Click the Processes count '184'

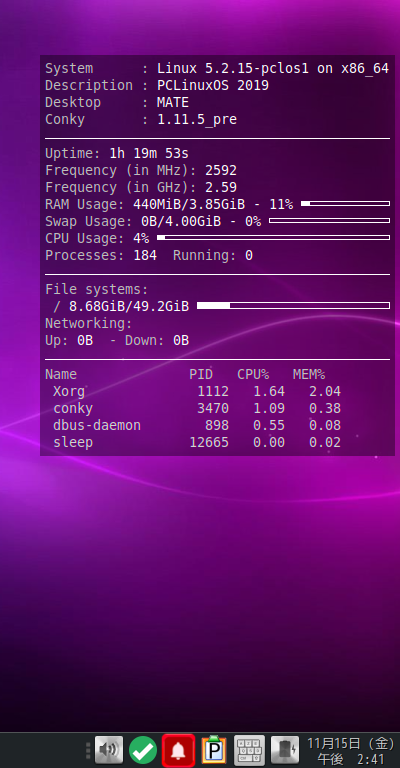[145, 256]
